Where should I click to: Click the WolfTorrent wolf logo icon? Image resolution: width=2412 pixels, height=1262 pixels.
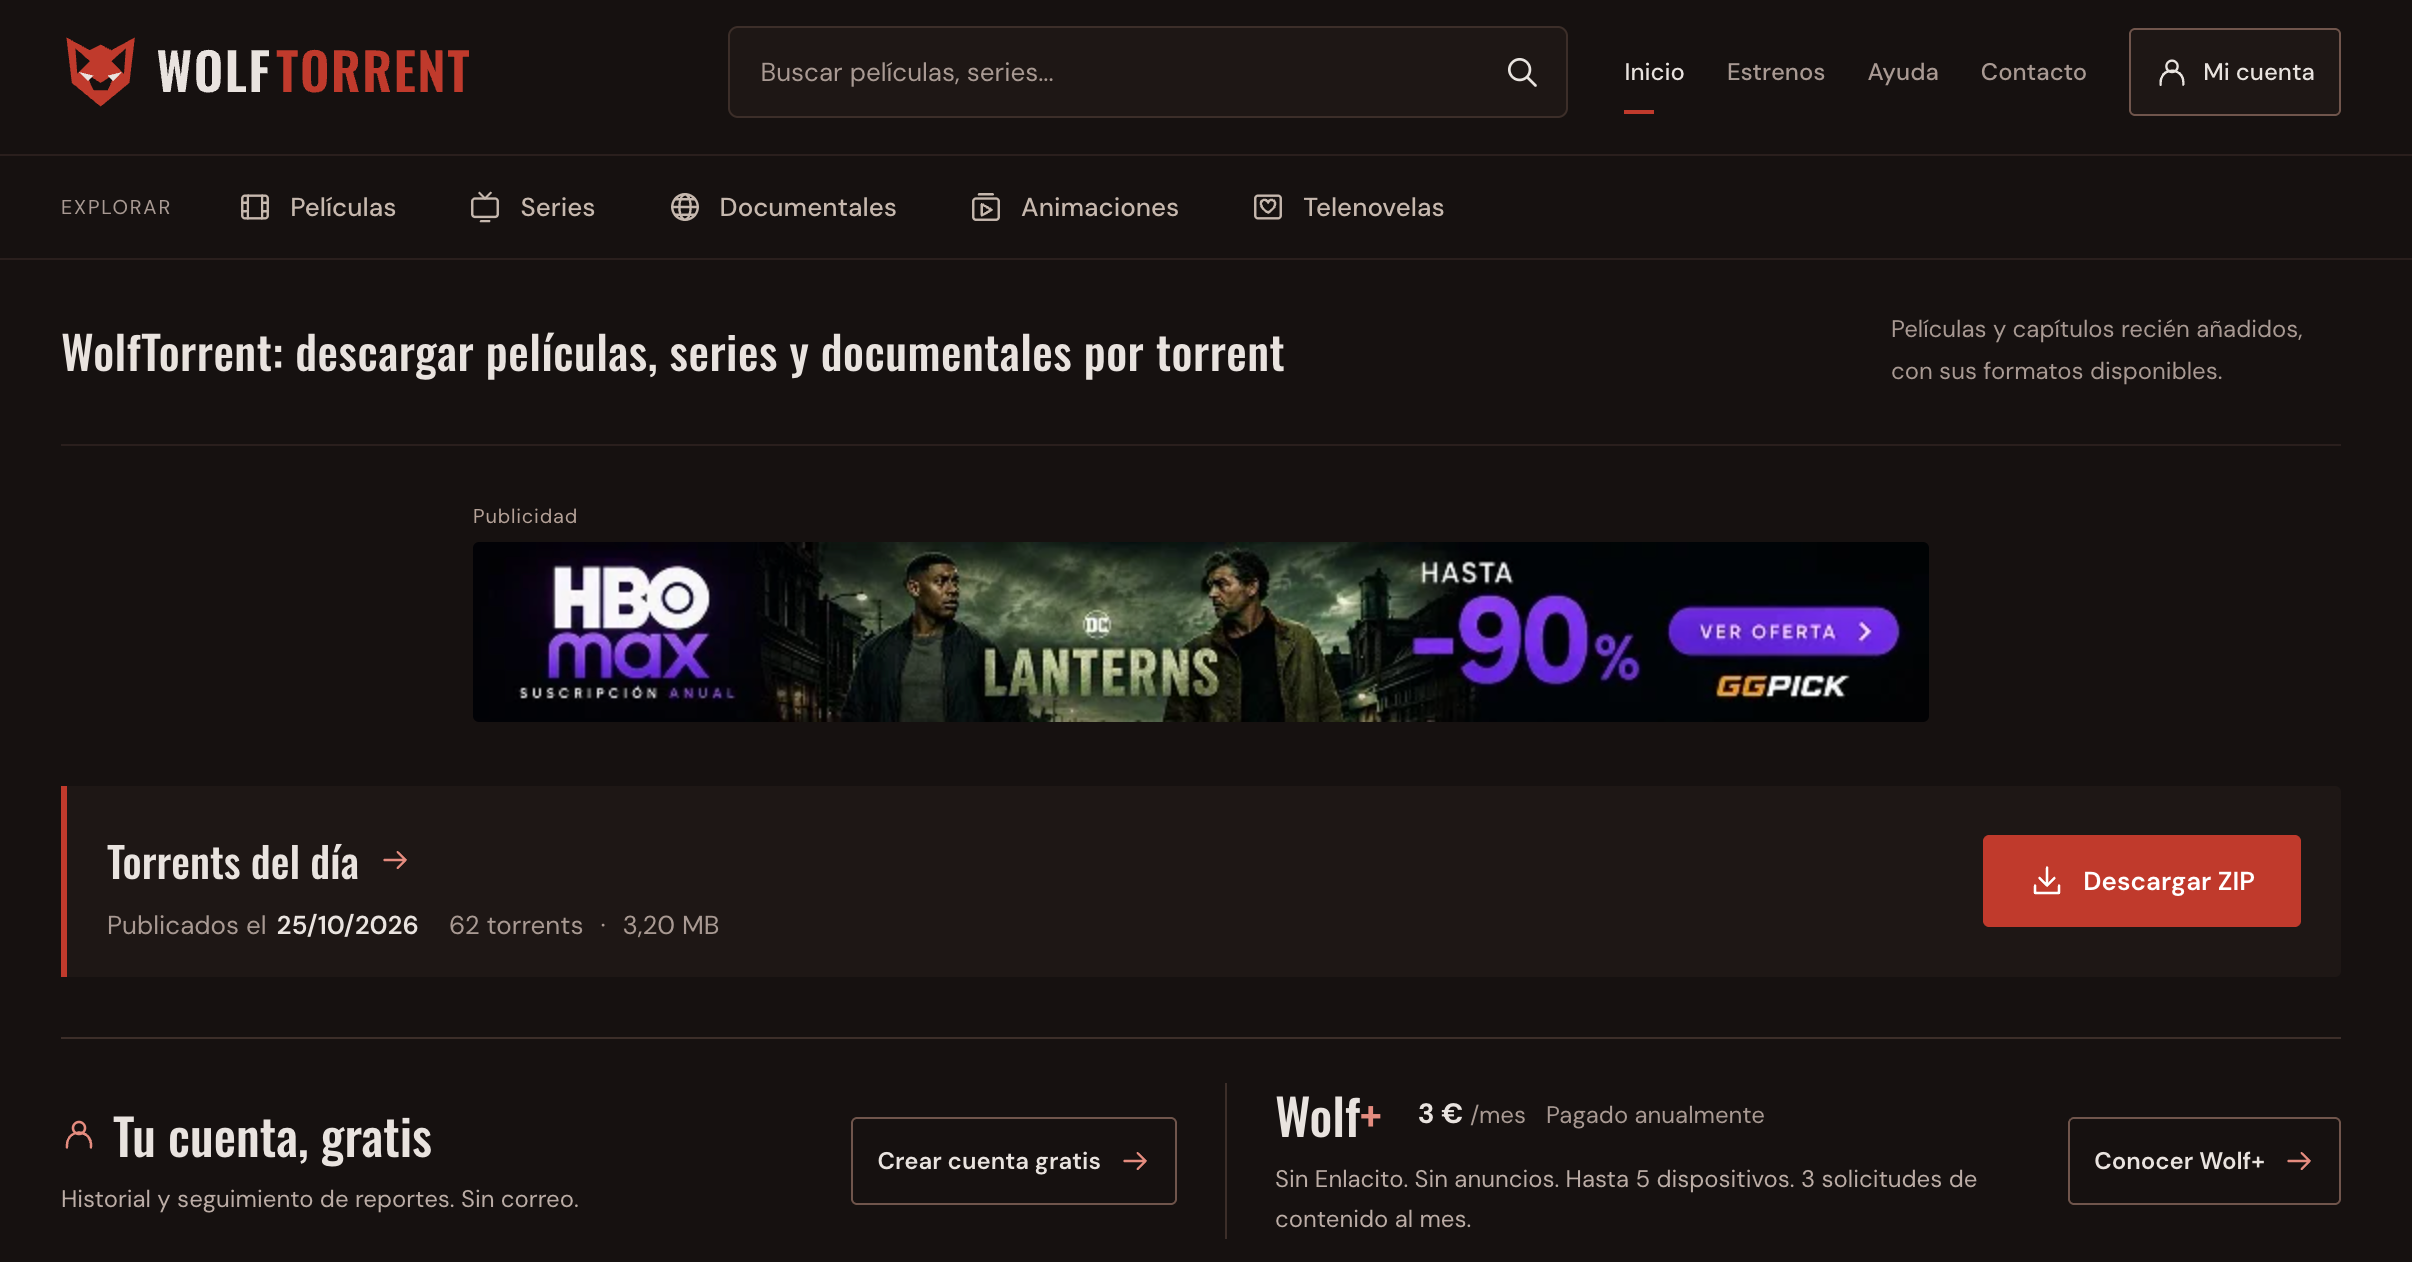pos(100,71)
